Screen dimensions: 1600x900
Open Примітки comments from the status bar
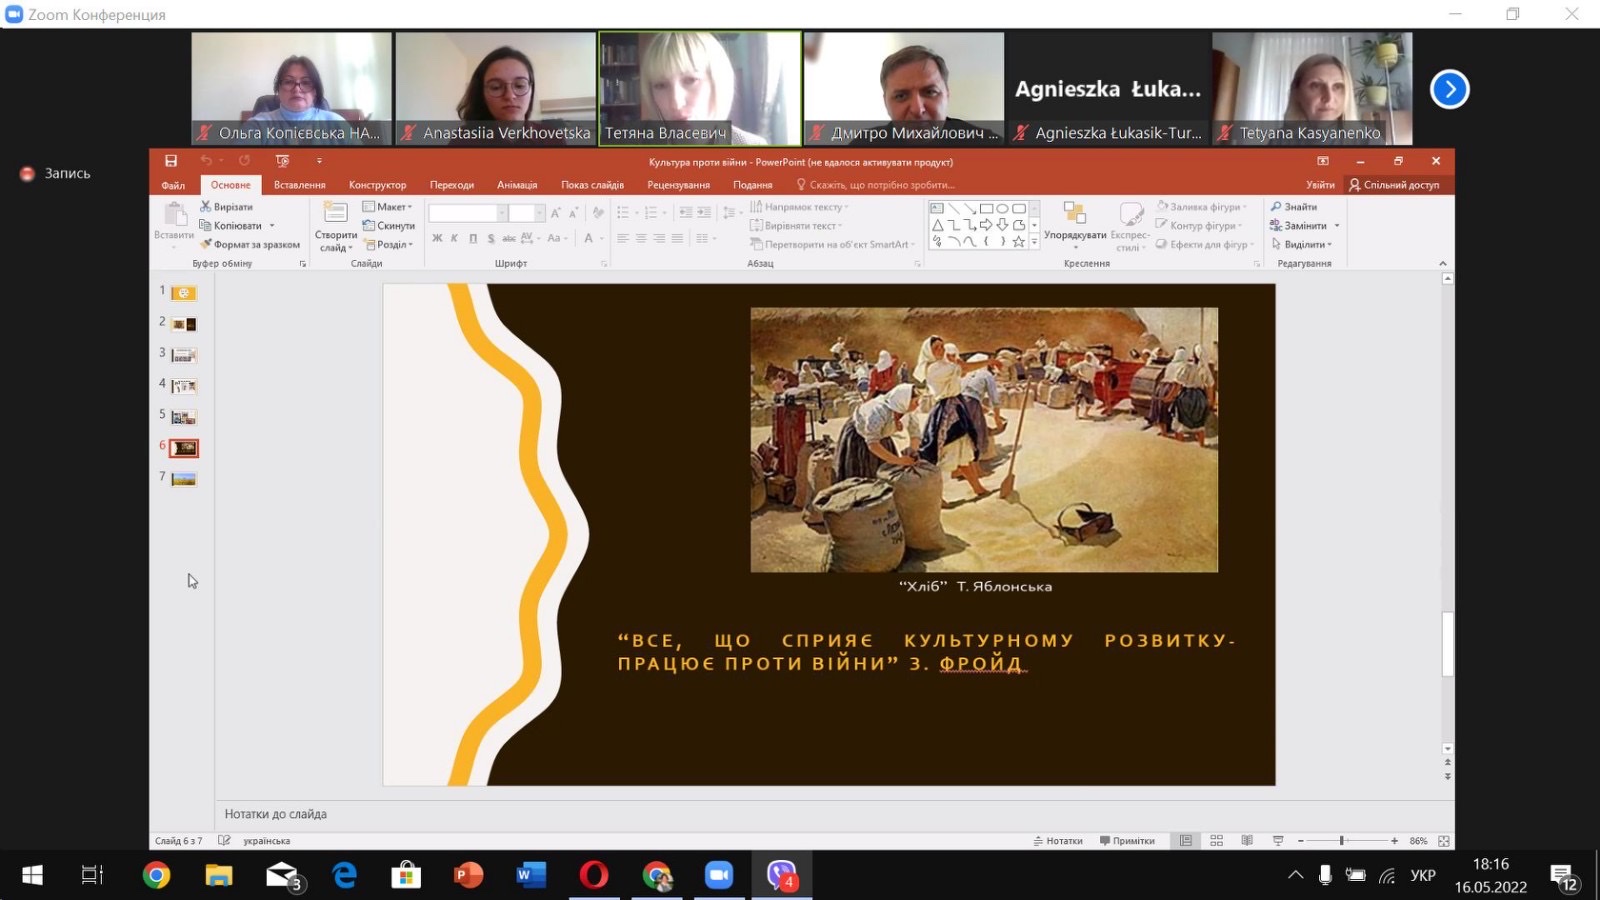1127,841
